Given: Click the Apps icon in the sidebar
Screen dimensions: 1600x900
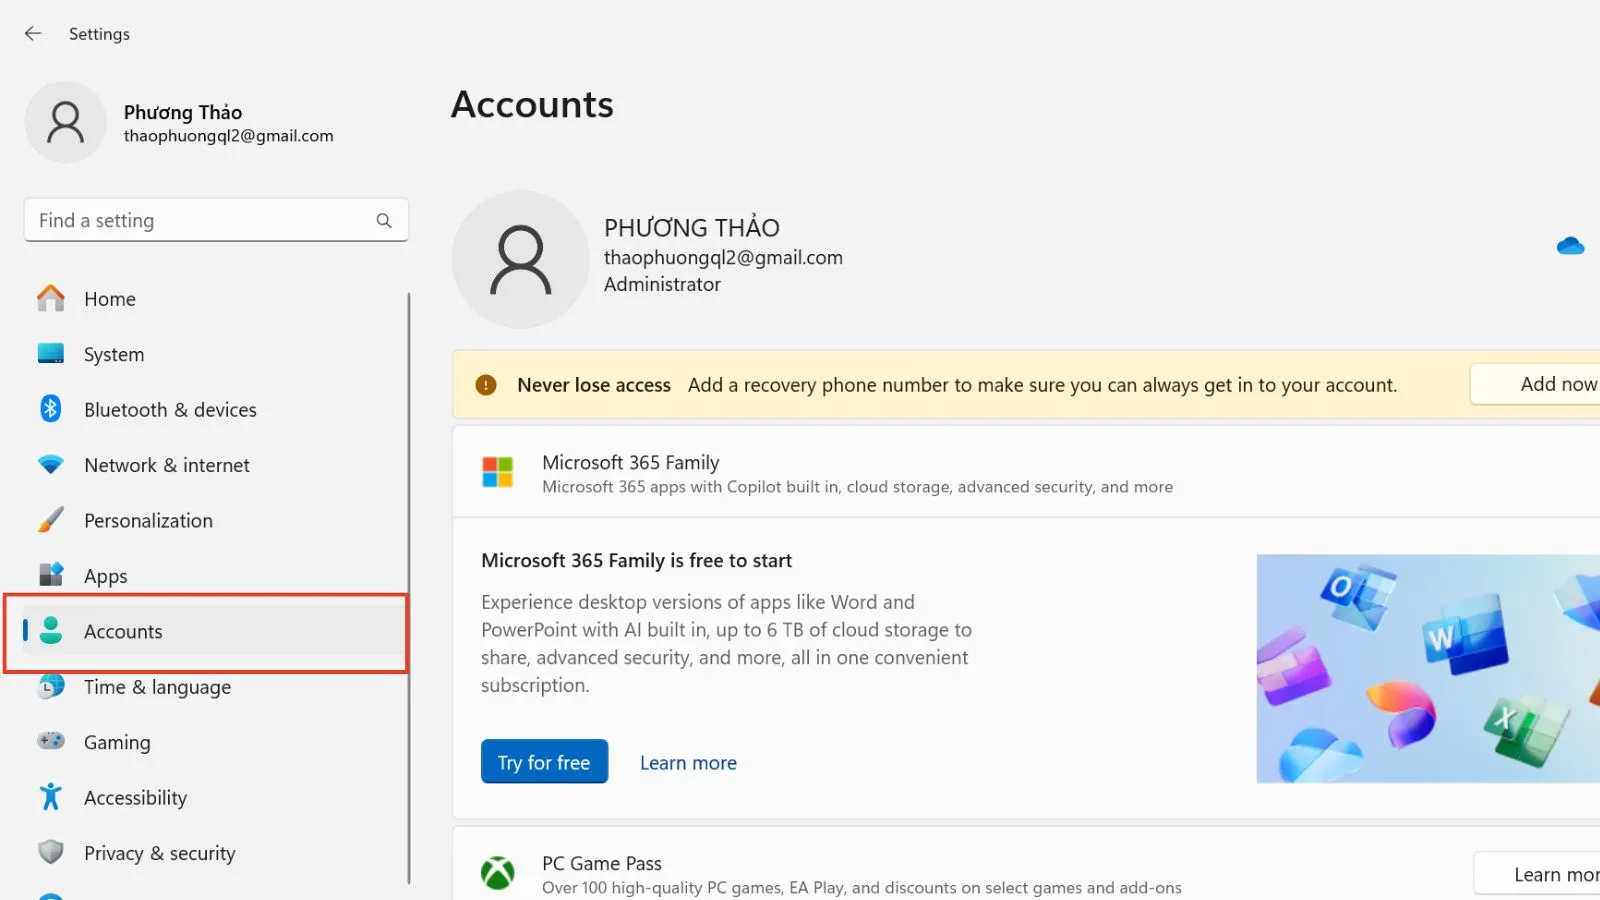Looking at the screenshot, I should point(50,575).
